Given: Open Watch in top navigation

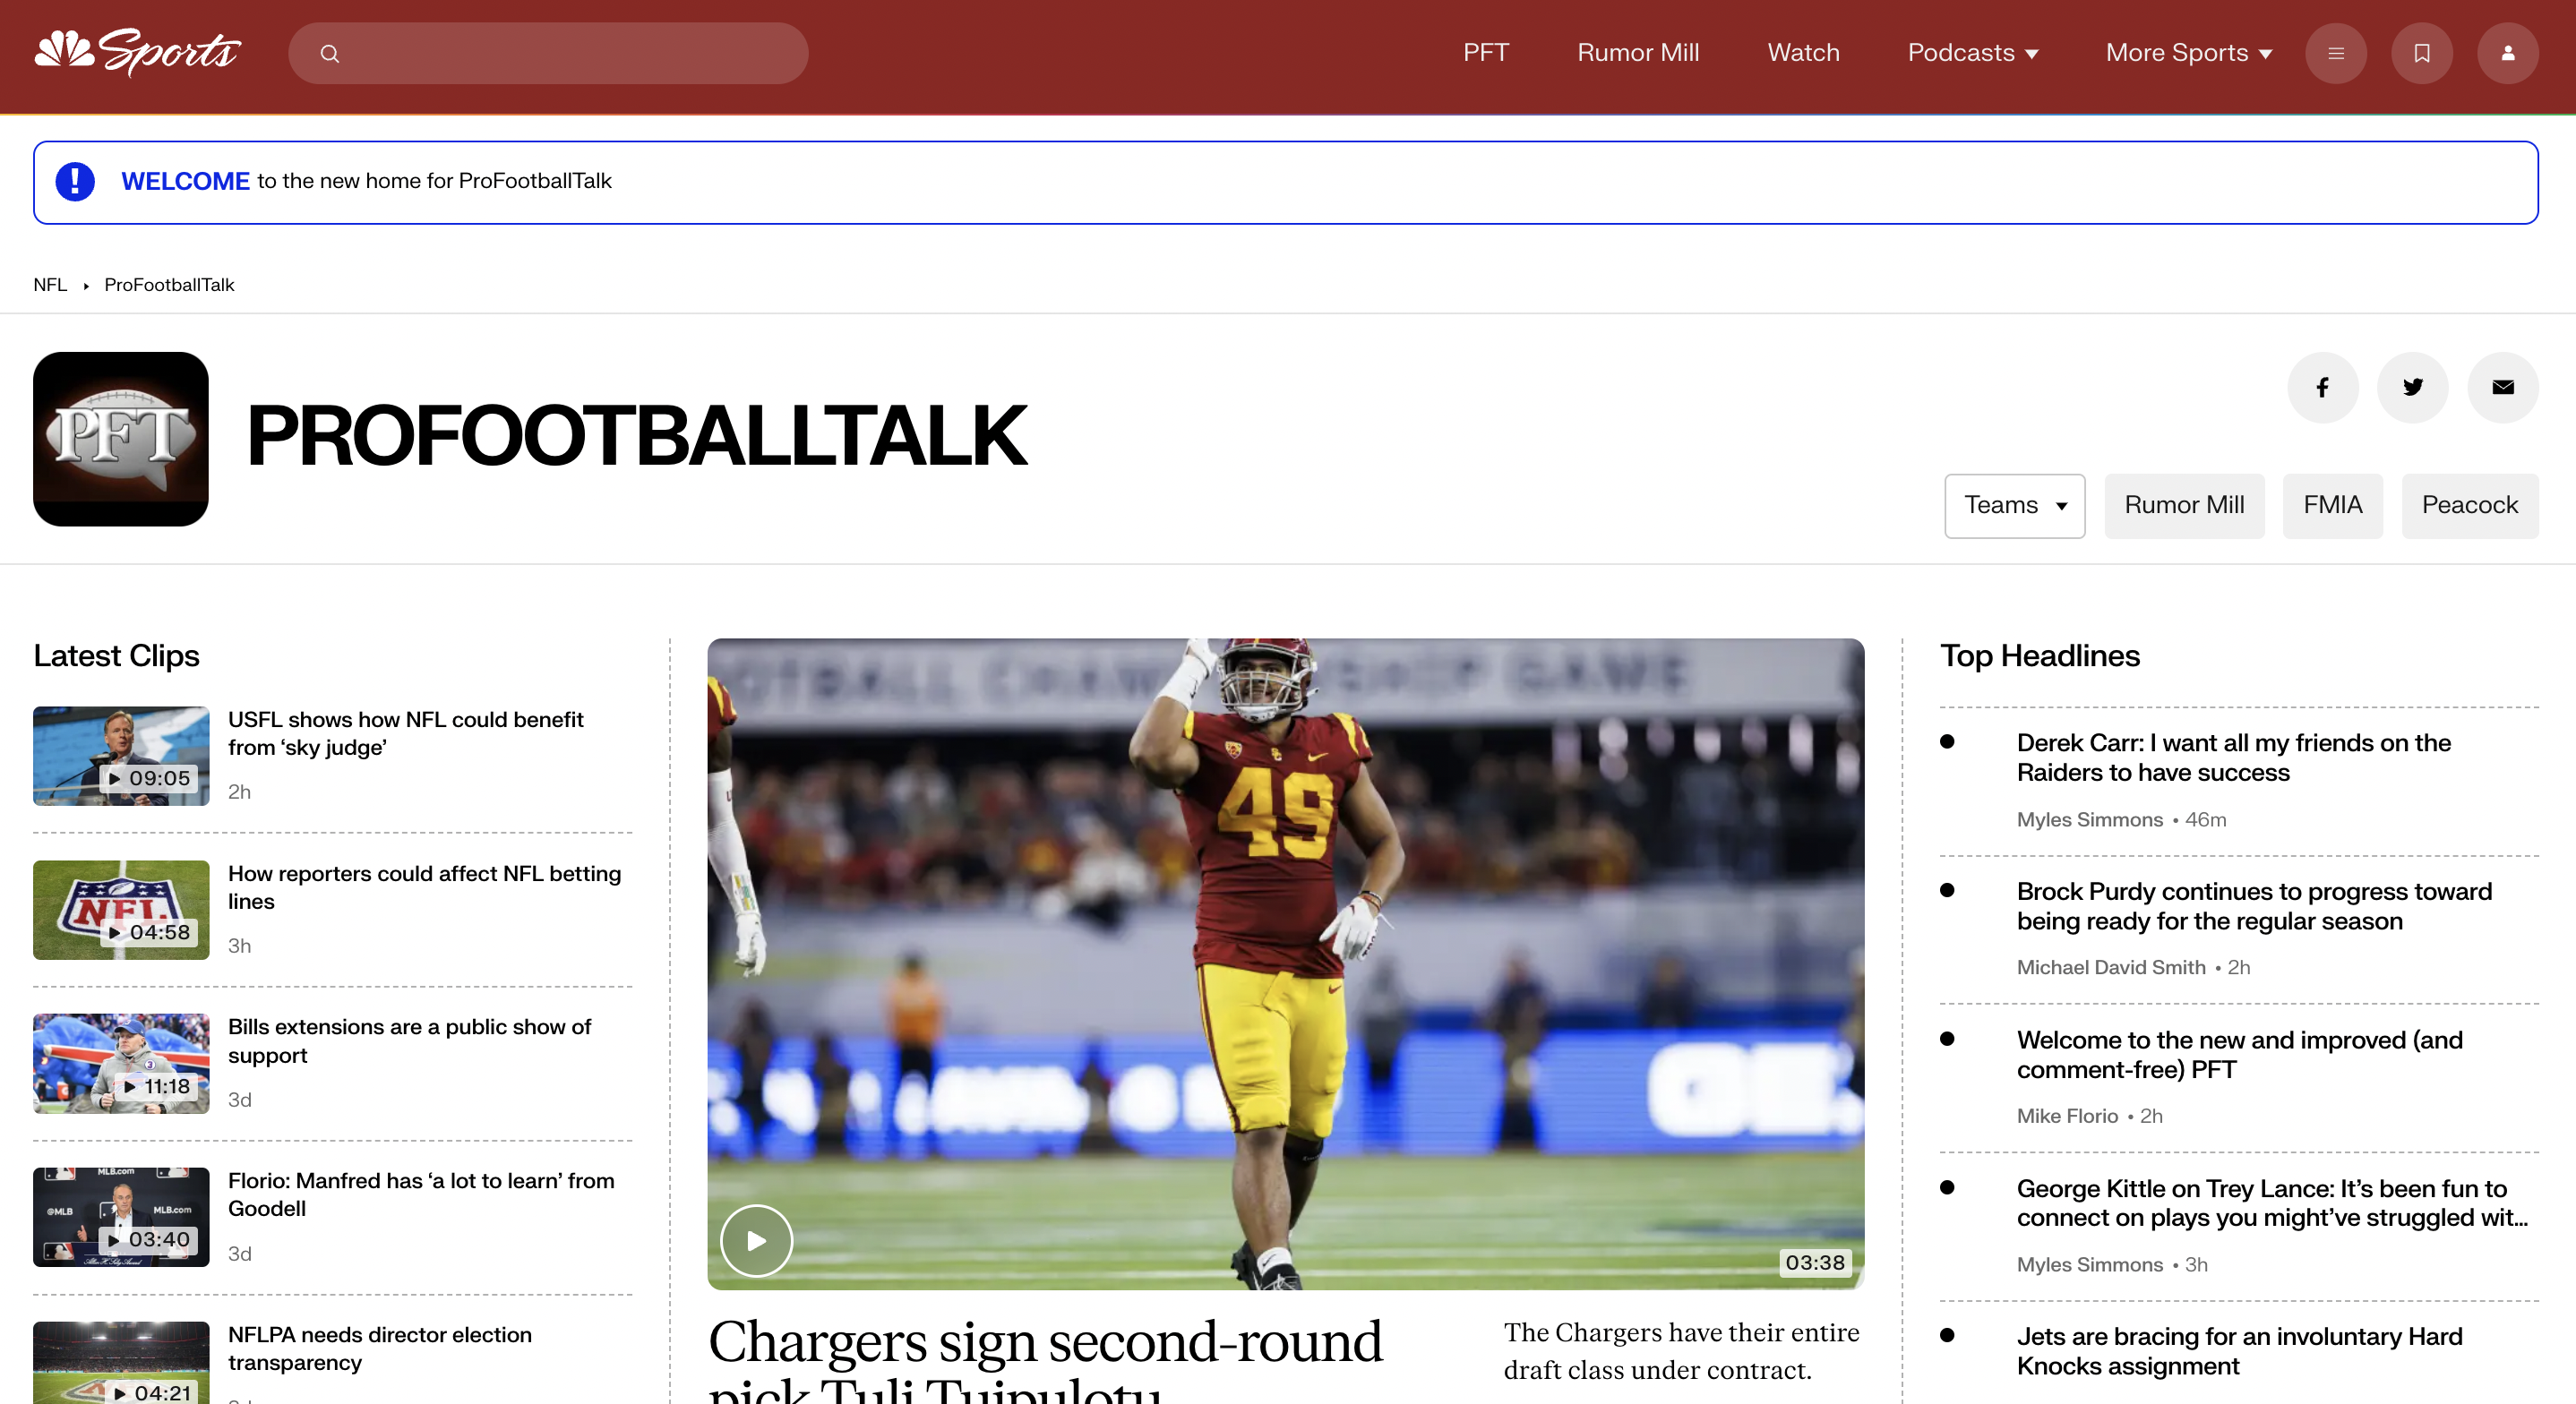Looking at the screenshot, I should click(1804, 53).
